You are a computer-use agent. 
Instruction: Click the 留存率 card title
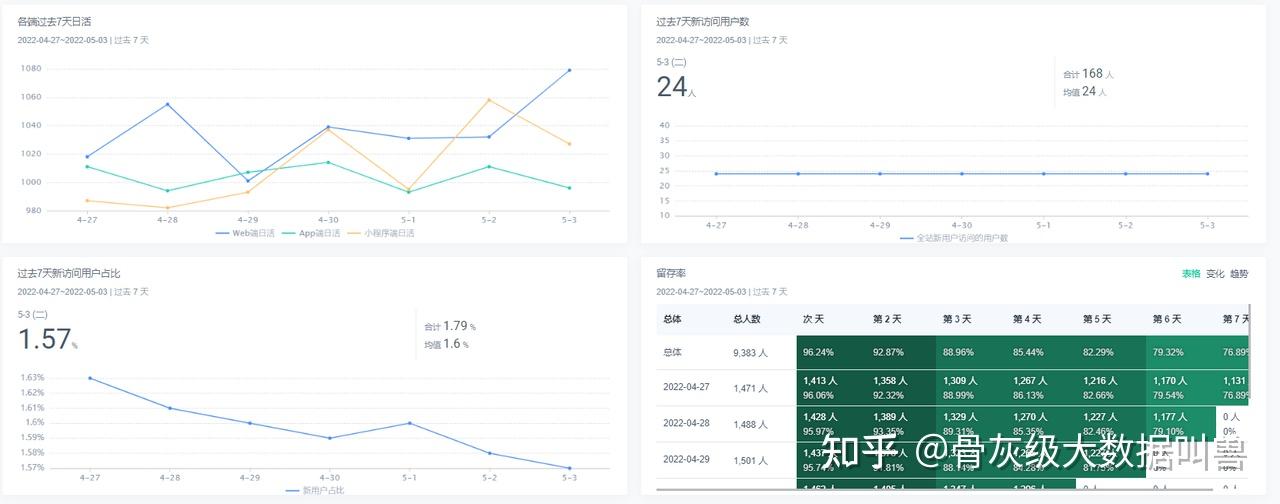[671, 273]
